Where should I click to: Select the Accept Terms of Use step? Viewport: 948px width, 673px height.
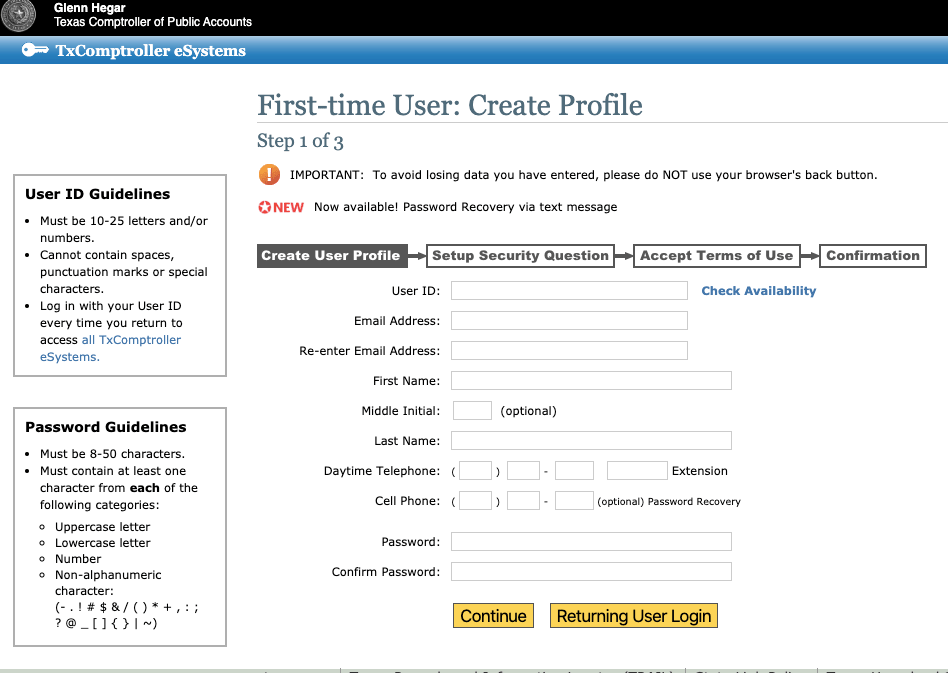716,256
